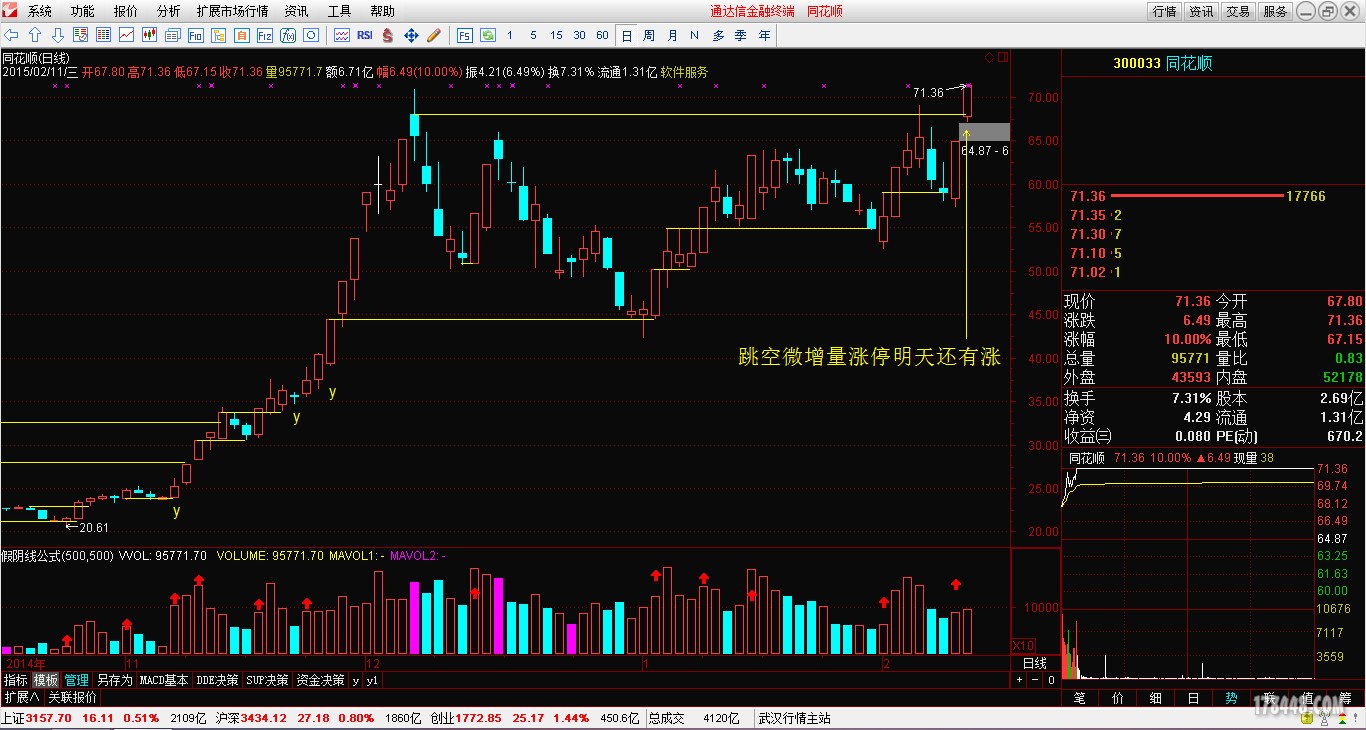Click the F5 toolbar icon
This screenshot has width=1366, height=730.
click(x=465, y=35)
